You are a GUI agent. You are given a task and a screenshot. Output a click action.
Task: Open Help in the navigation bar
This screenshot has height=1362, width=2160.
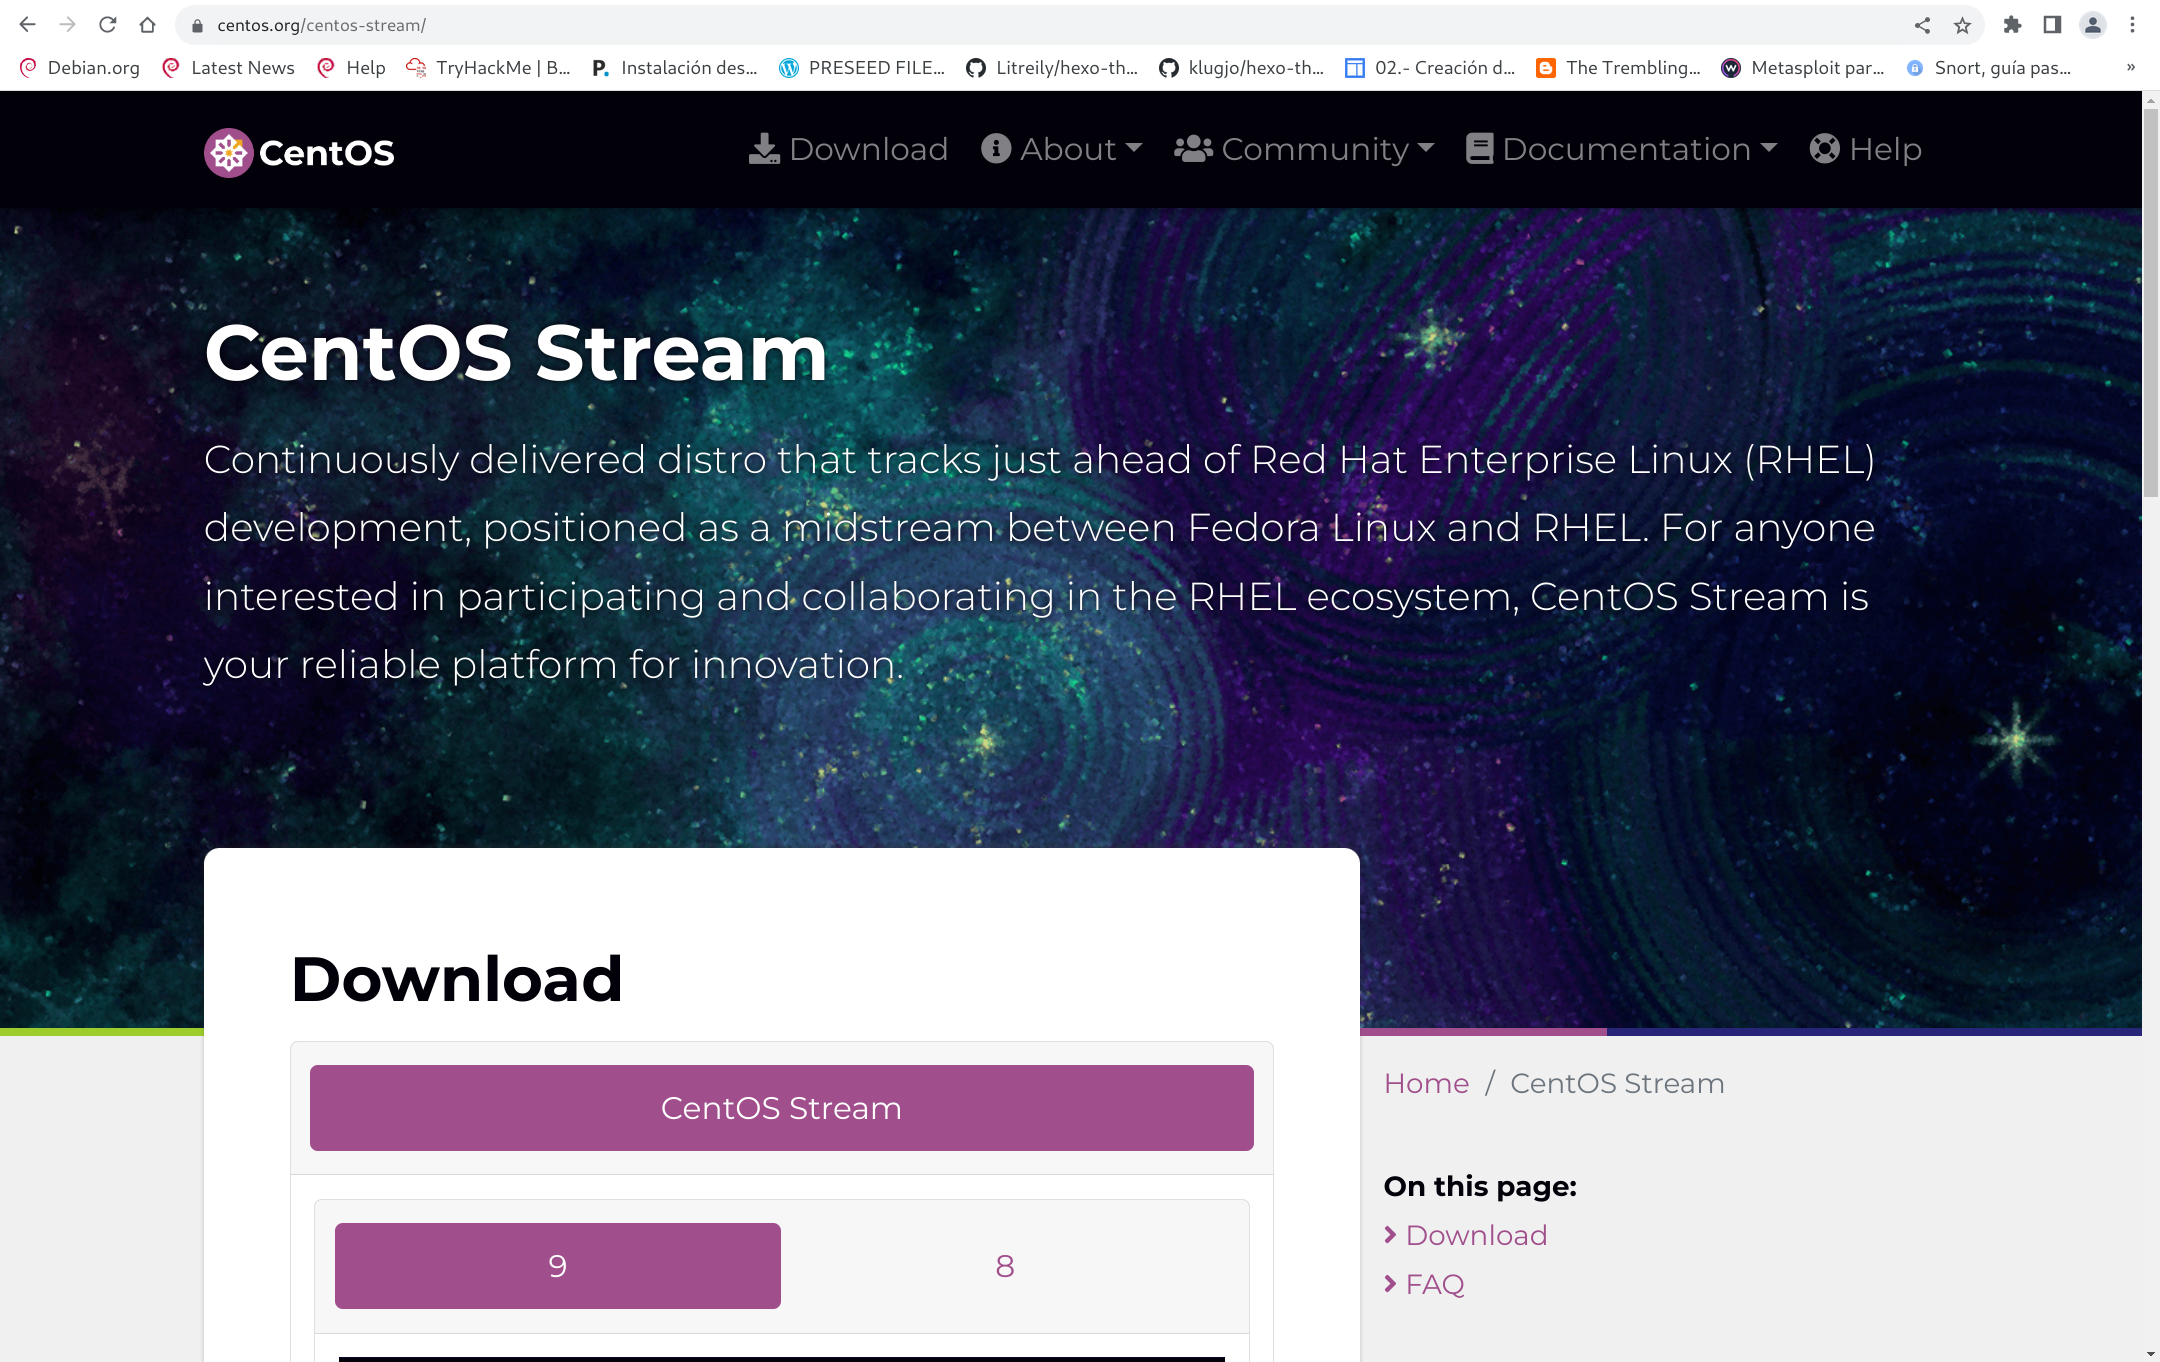click(x=1866, y=149)
